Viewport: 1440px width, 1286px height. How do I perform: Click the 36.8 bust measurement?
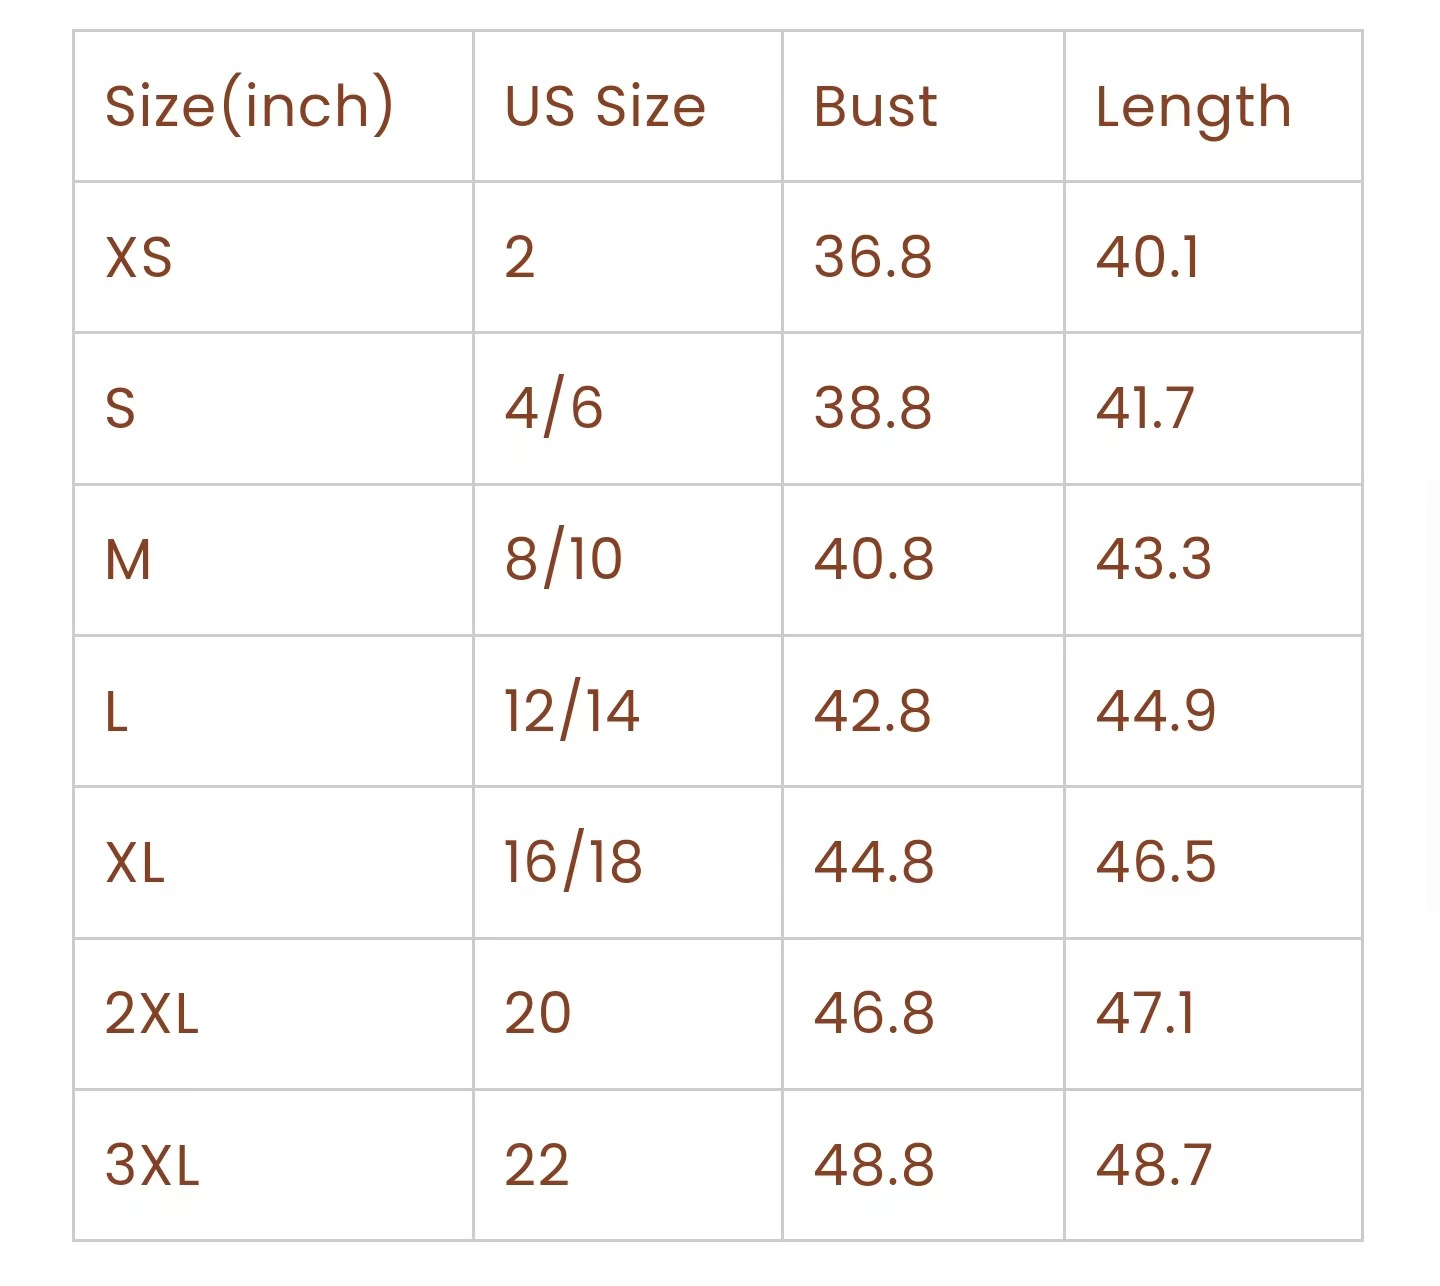(872, 257)
